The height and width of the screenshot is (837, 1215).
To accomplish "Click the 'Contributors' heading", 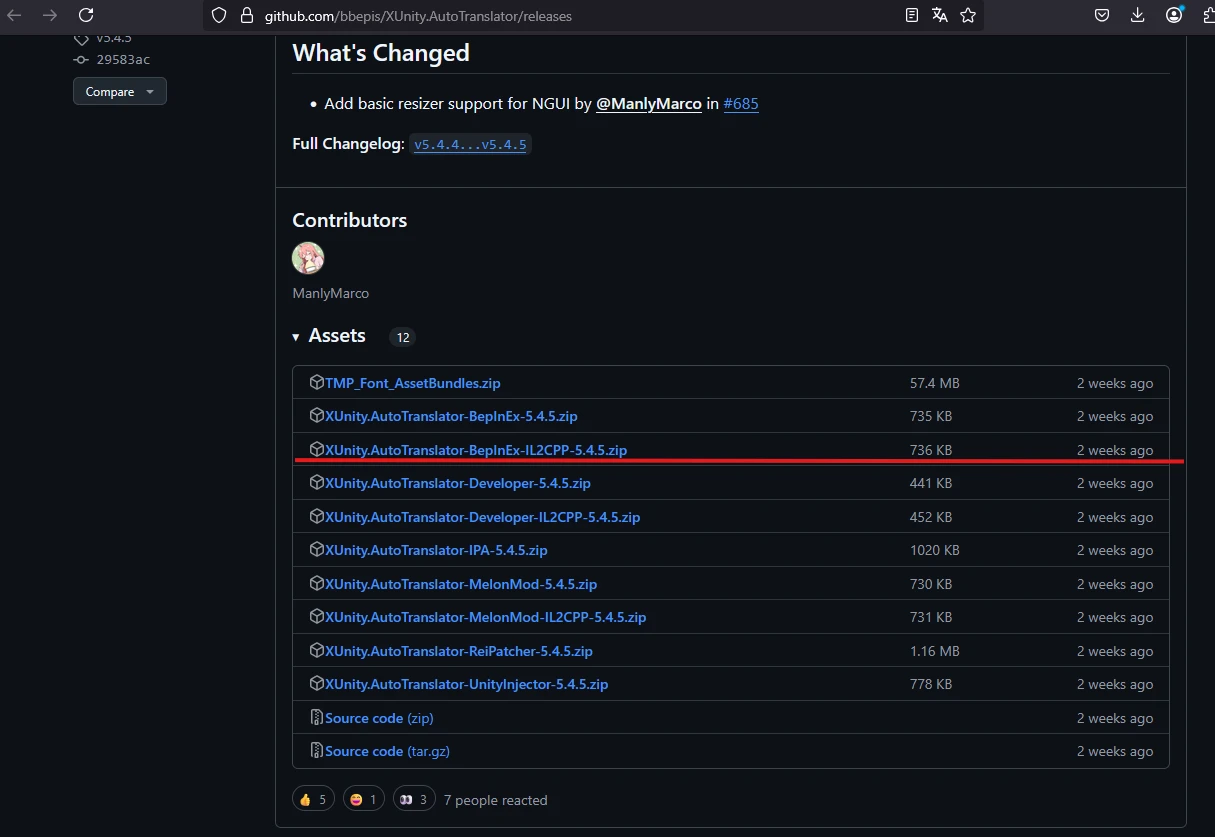I will coord(350,220).
